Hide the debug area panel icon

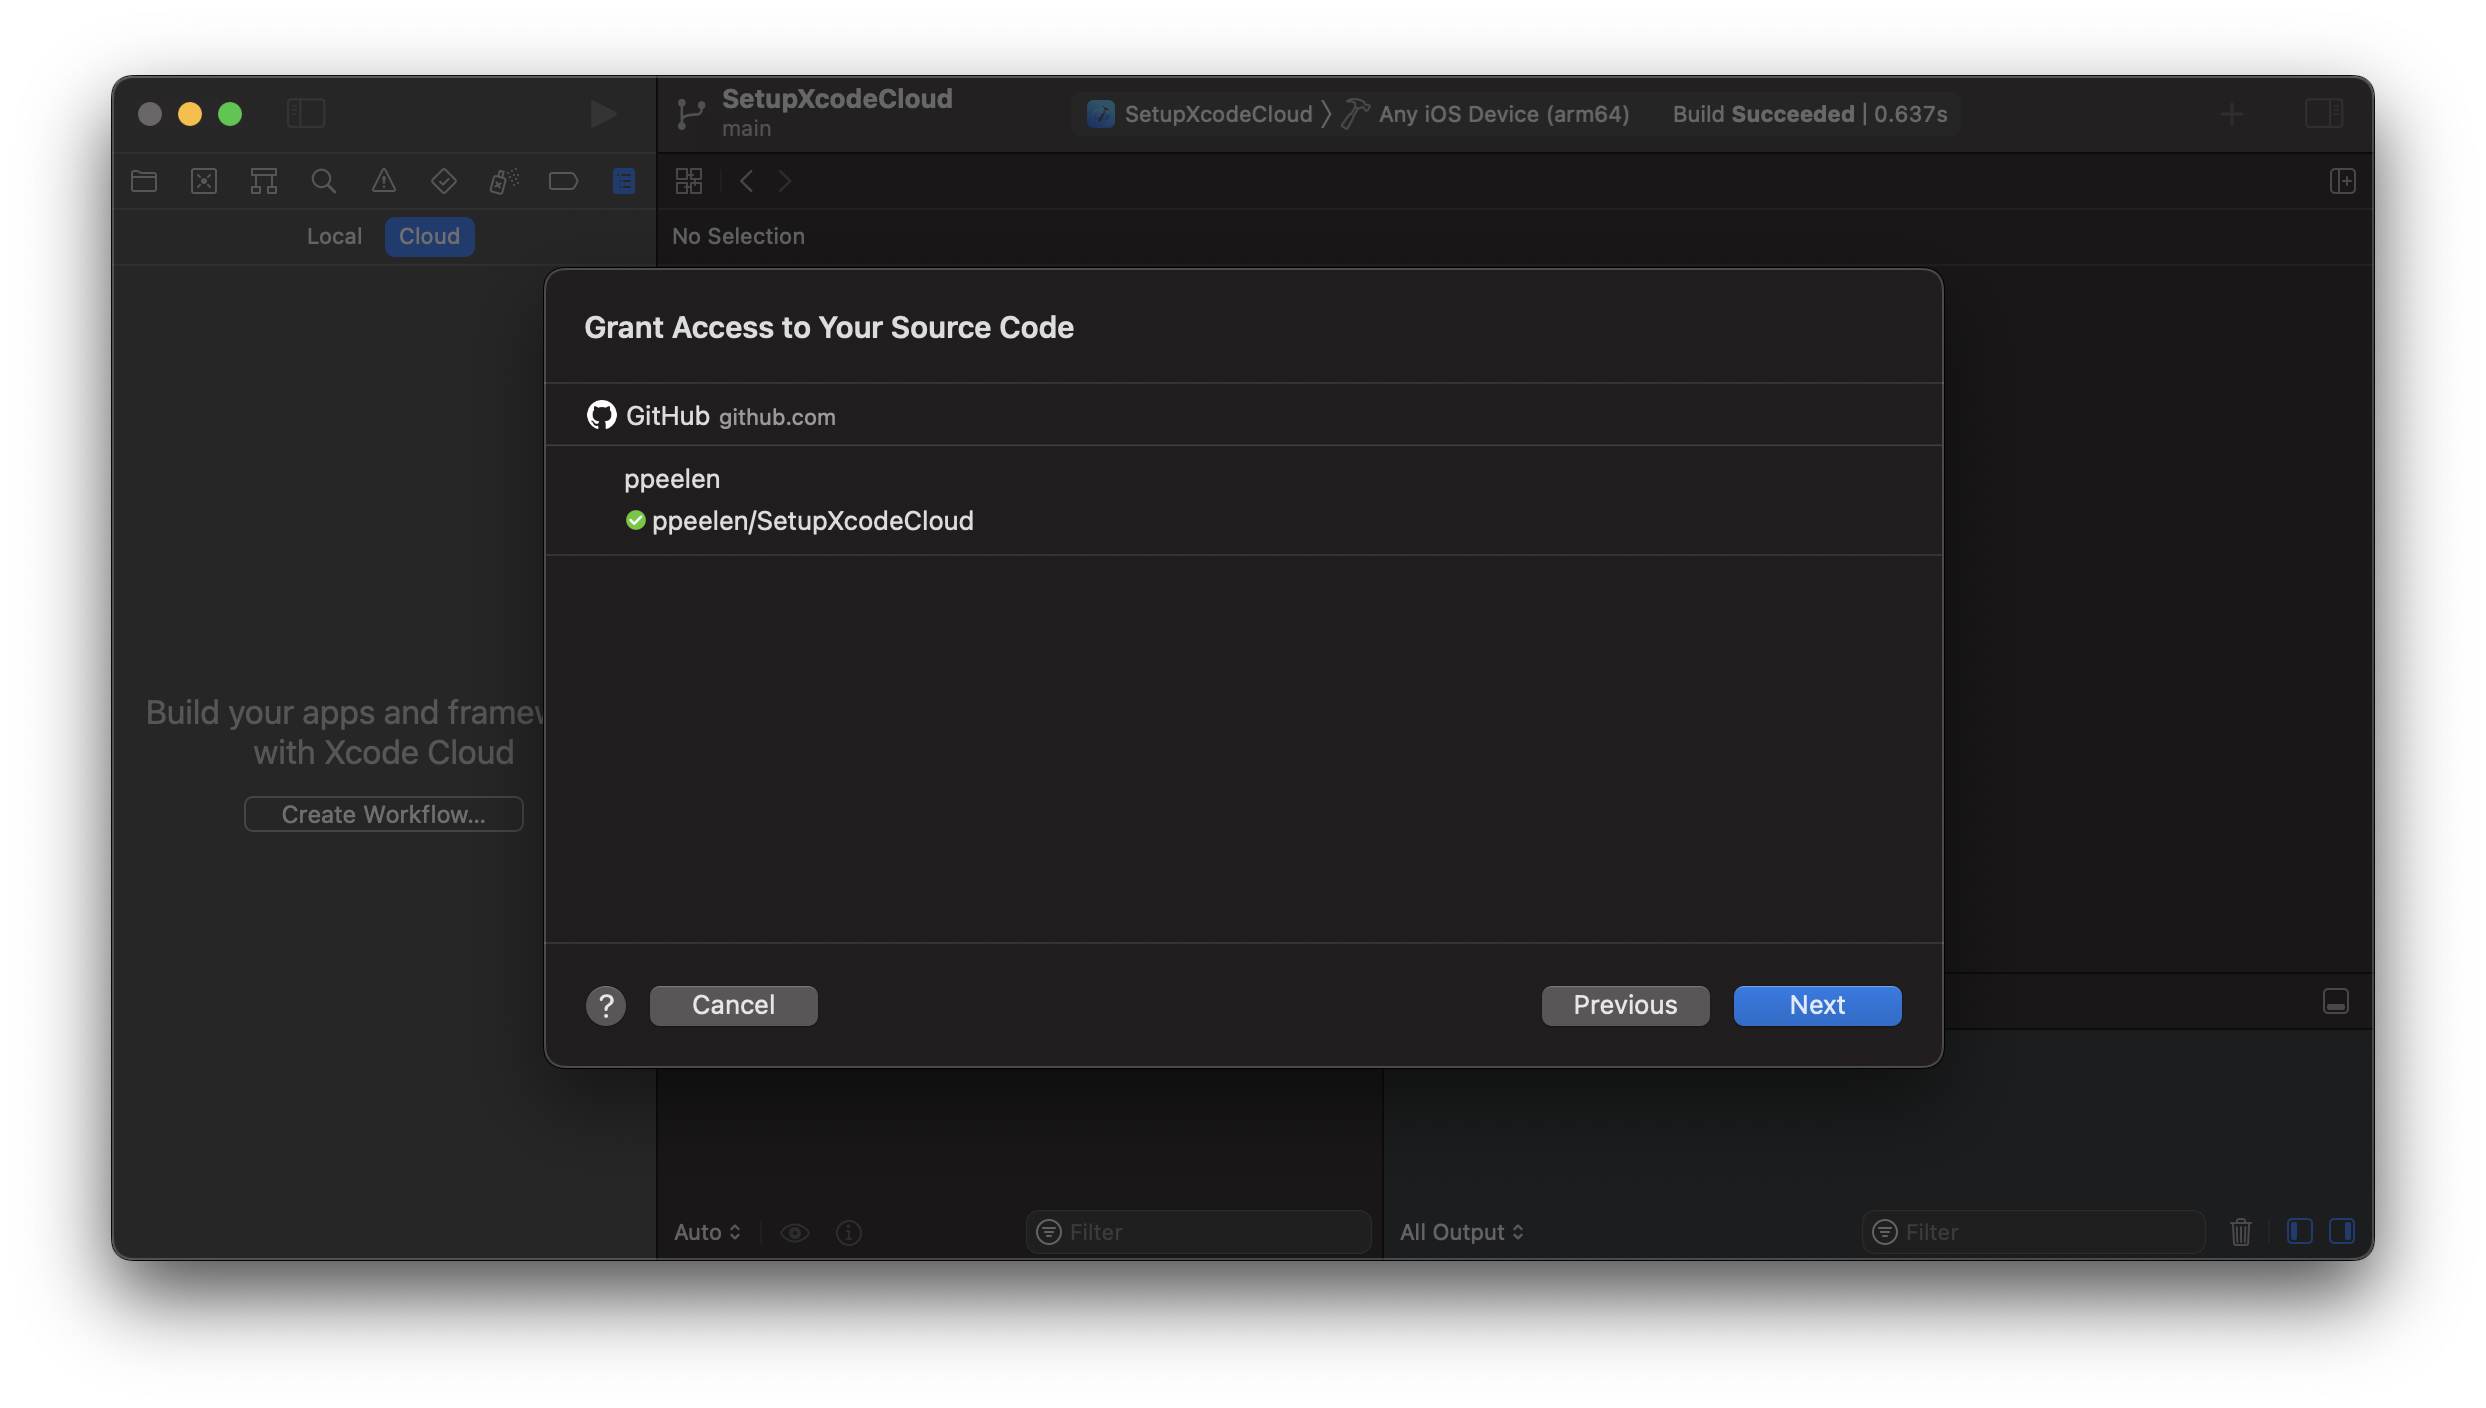coord(2336,1001)
